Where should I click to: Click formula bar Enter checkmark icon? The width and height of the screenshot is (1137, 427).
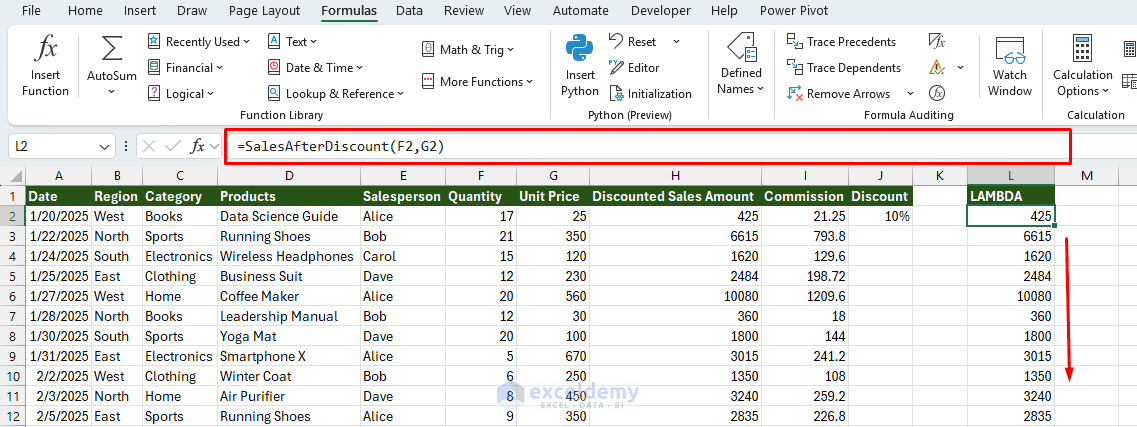(x=173, y=146)
